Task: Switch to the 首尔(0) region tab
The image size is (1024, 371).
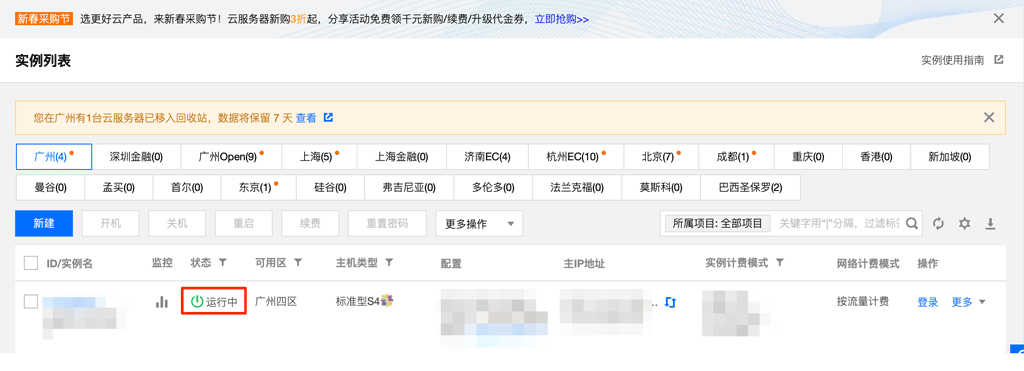Action: pos(187,187)
